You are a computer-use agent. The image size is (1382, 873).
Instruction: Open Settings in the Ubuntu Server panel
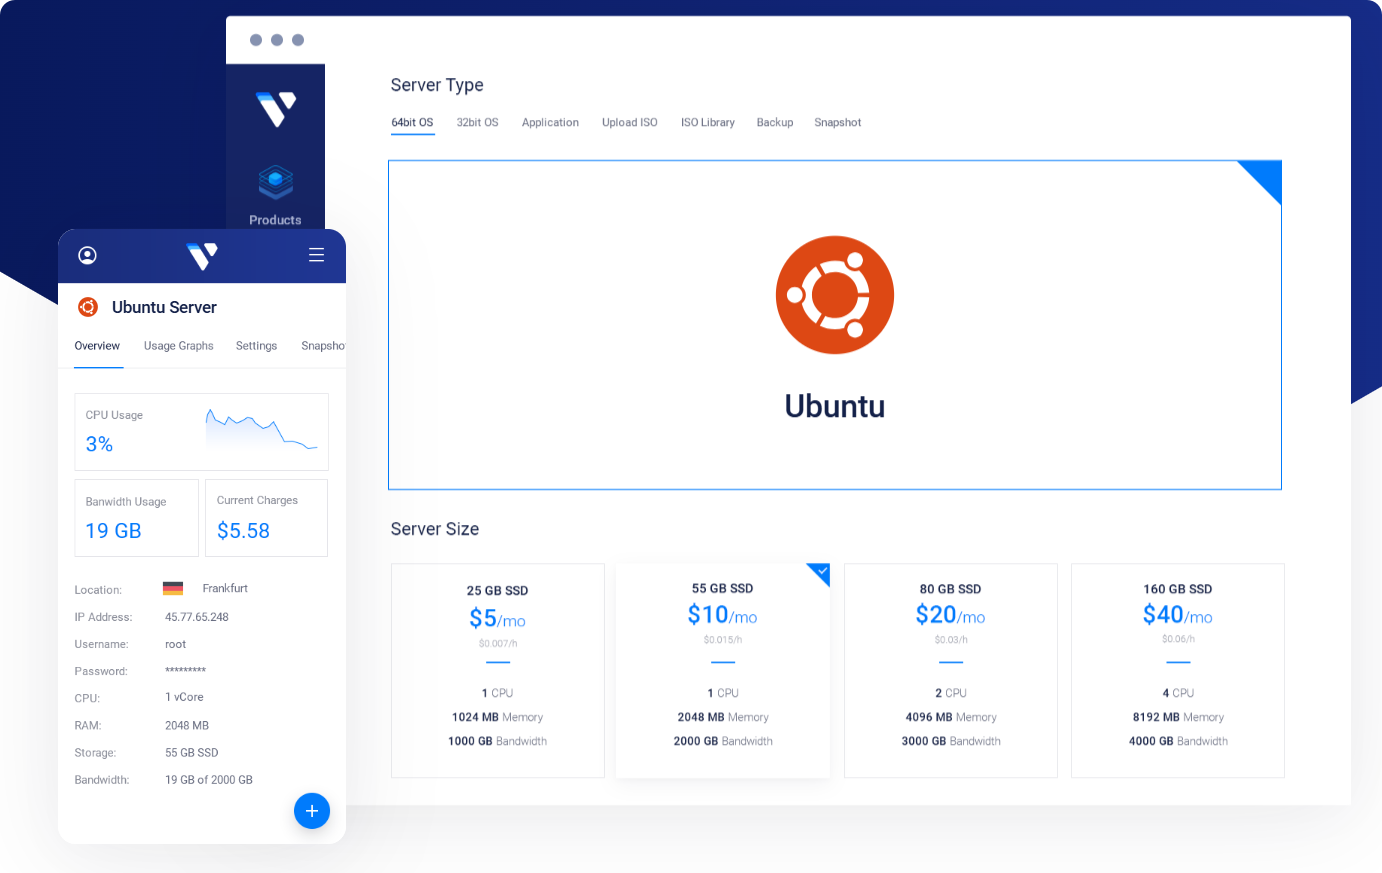click(256, 346)
